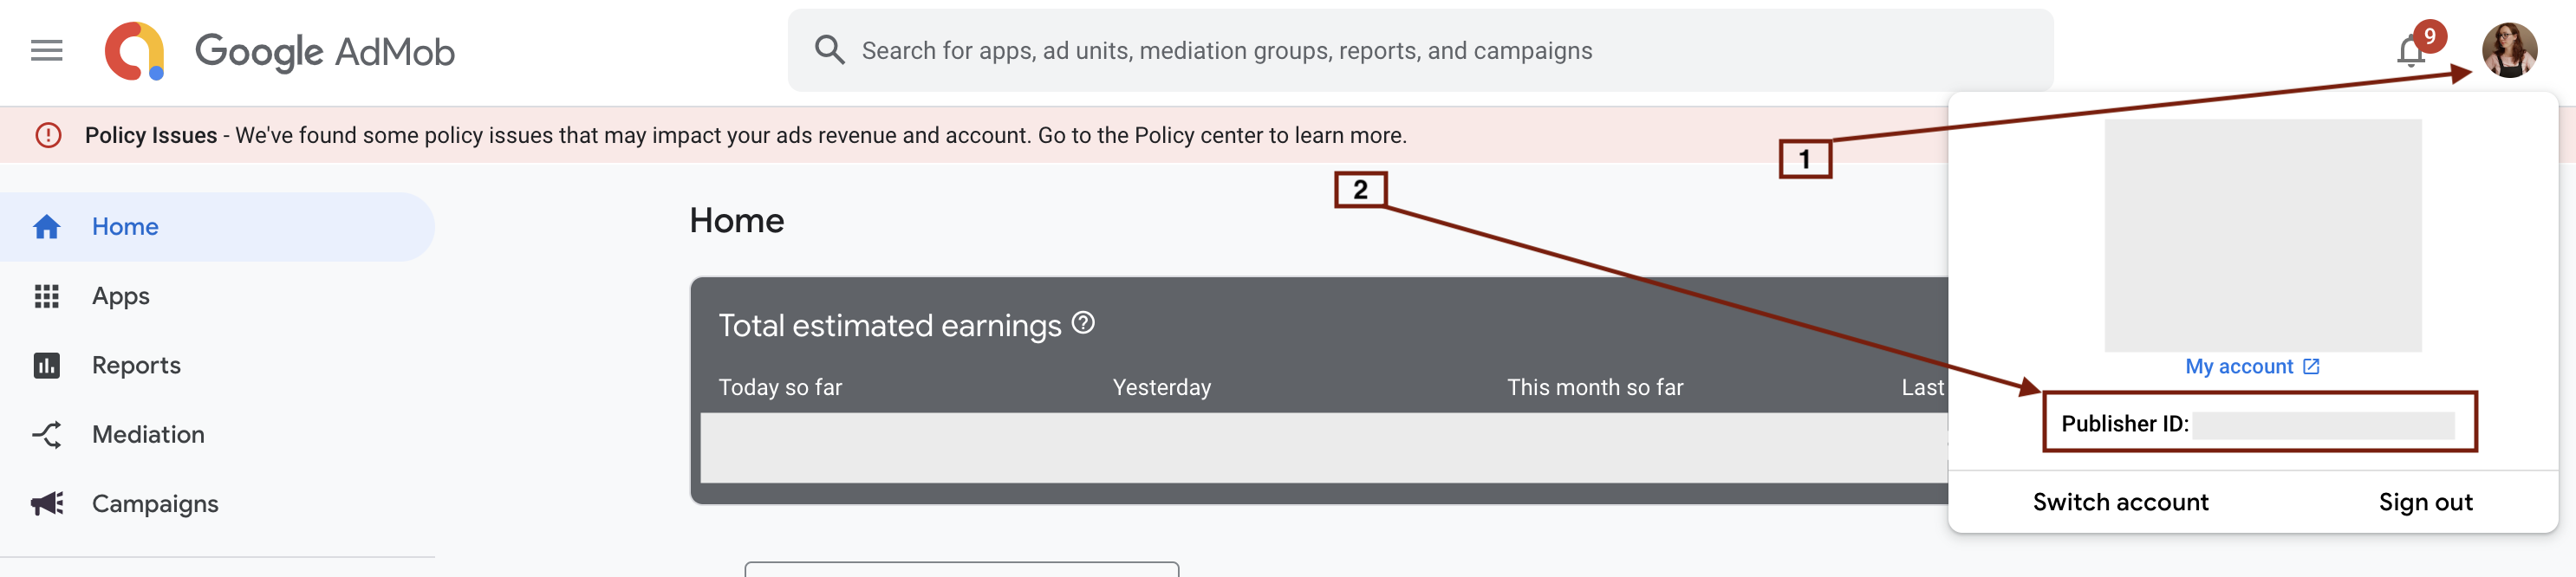Click the Mediation arrows icon

[x=46, y=434]
